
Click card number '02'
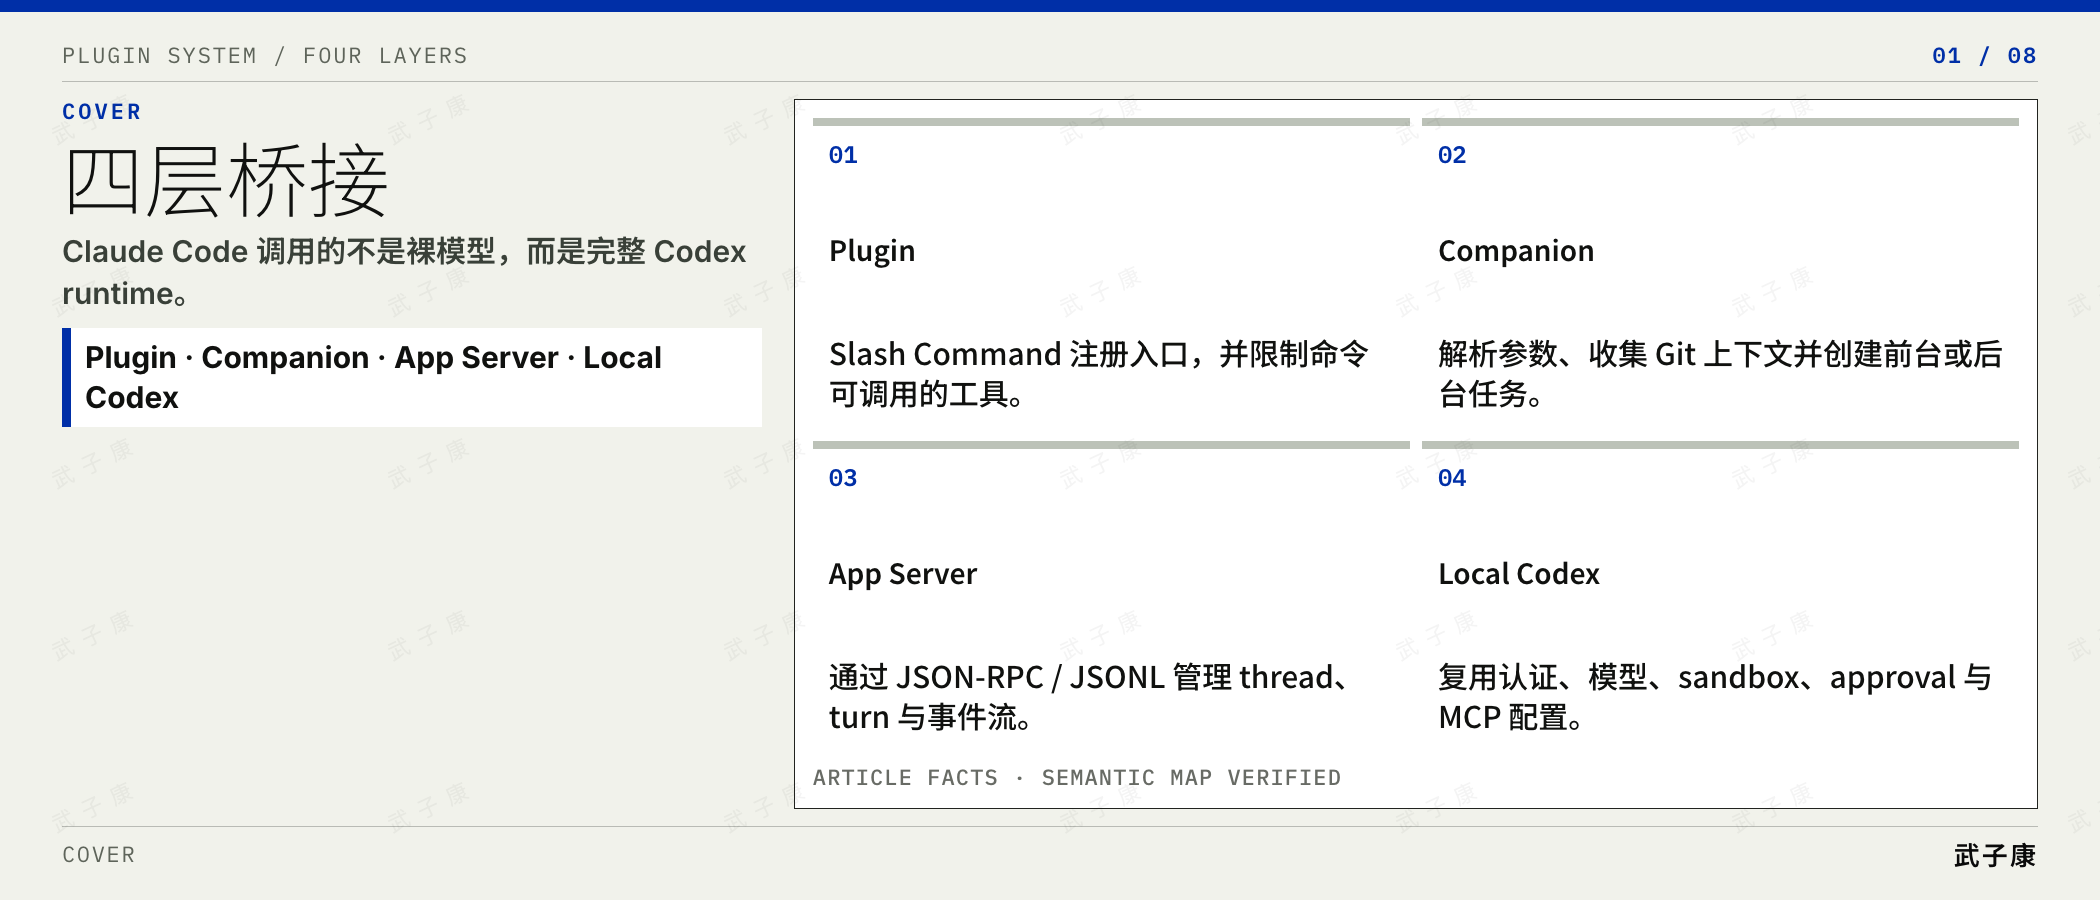coord(1452,155)
